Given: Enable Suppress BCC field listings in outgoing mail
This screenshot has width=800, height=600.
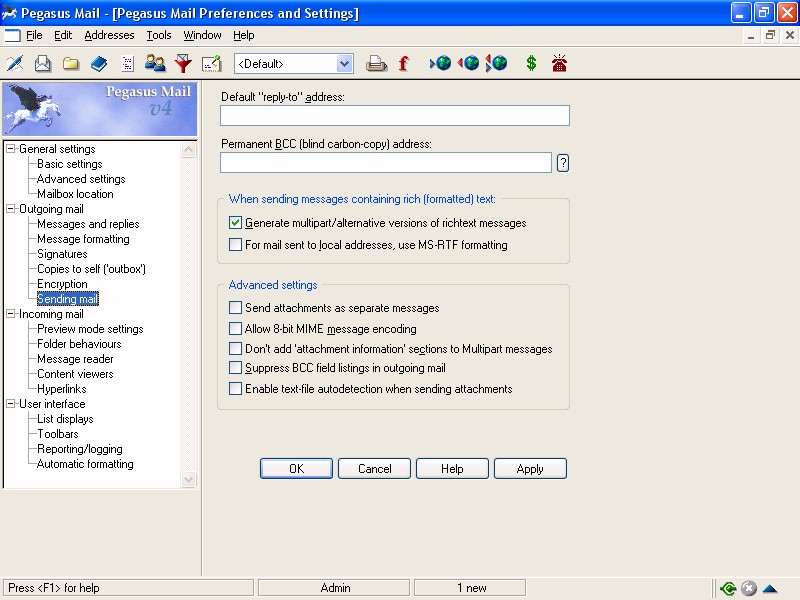Looking at the screenshot, I should (235, 368).
